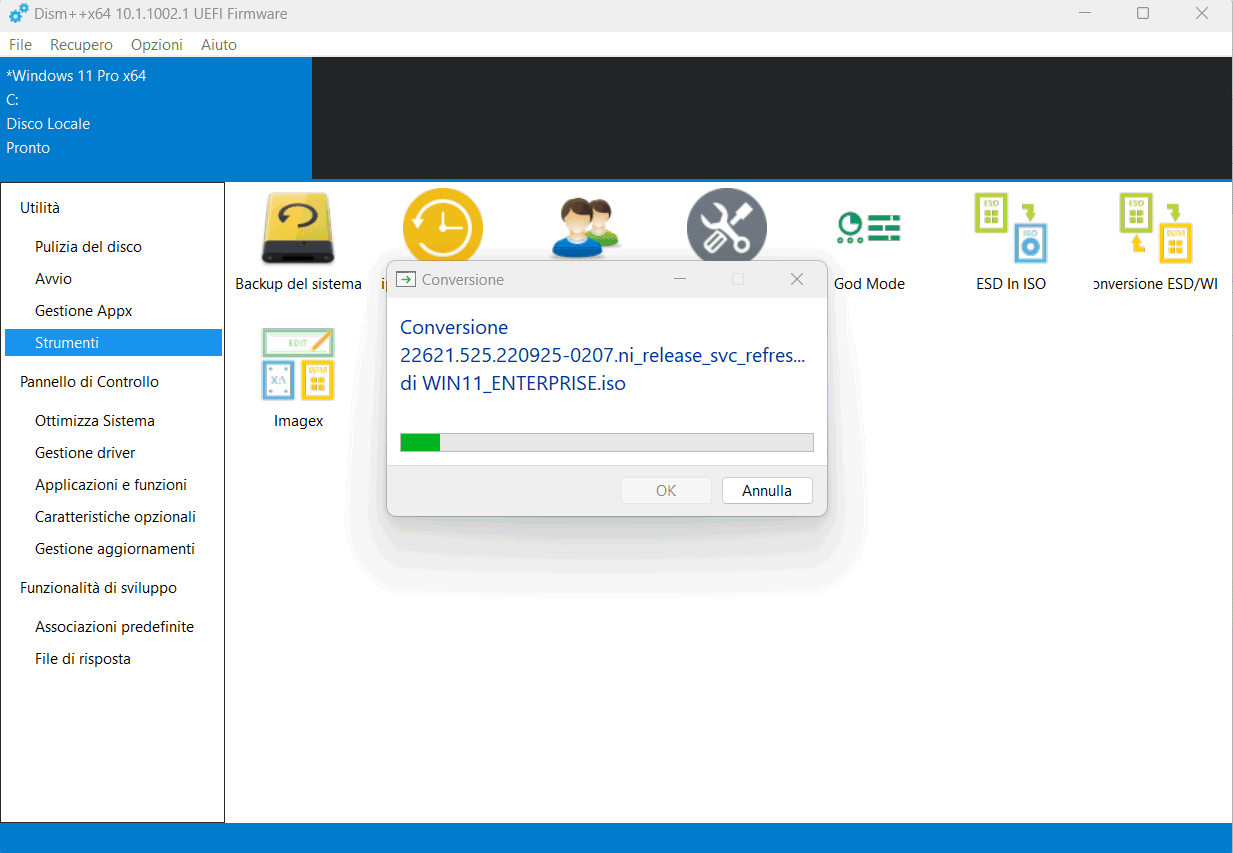The width and height of the screenshot is (1233, 853).
Task: Select Pulizia del disco in sidebar
Action: (x=113, y=247)
